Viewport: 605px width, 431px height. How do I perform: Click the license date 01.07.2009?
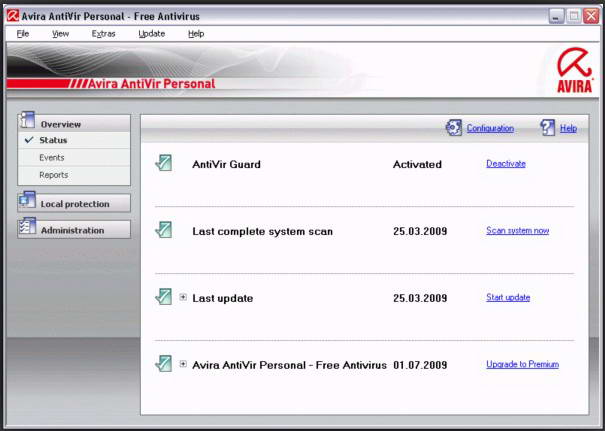pyautogui.click(x=420, y=365)
